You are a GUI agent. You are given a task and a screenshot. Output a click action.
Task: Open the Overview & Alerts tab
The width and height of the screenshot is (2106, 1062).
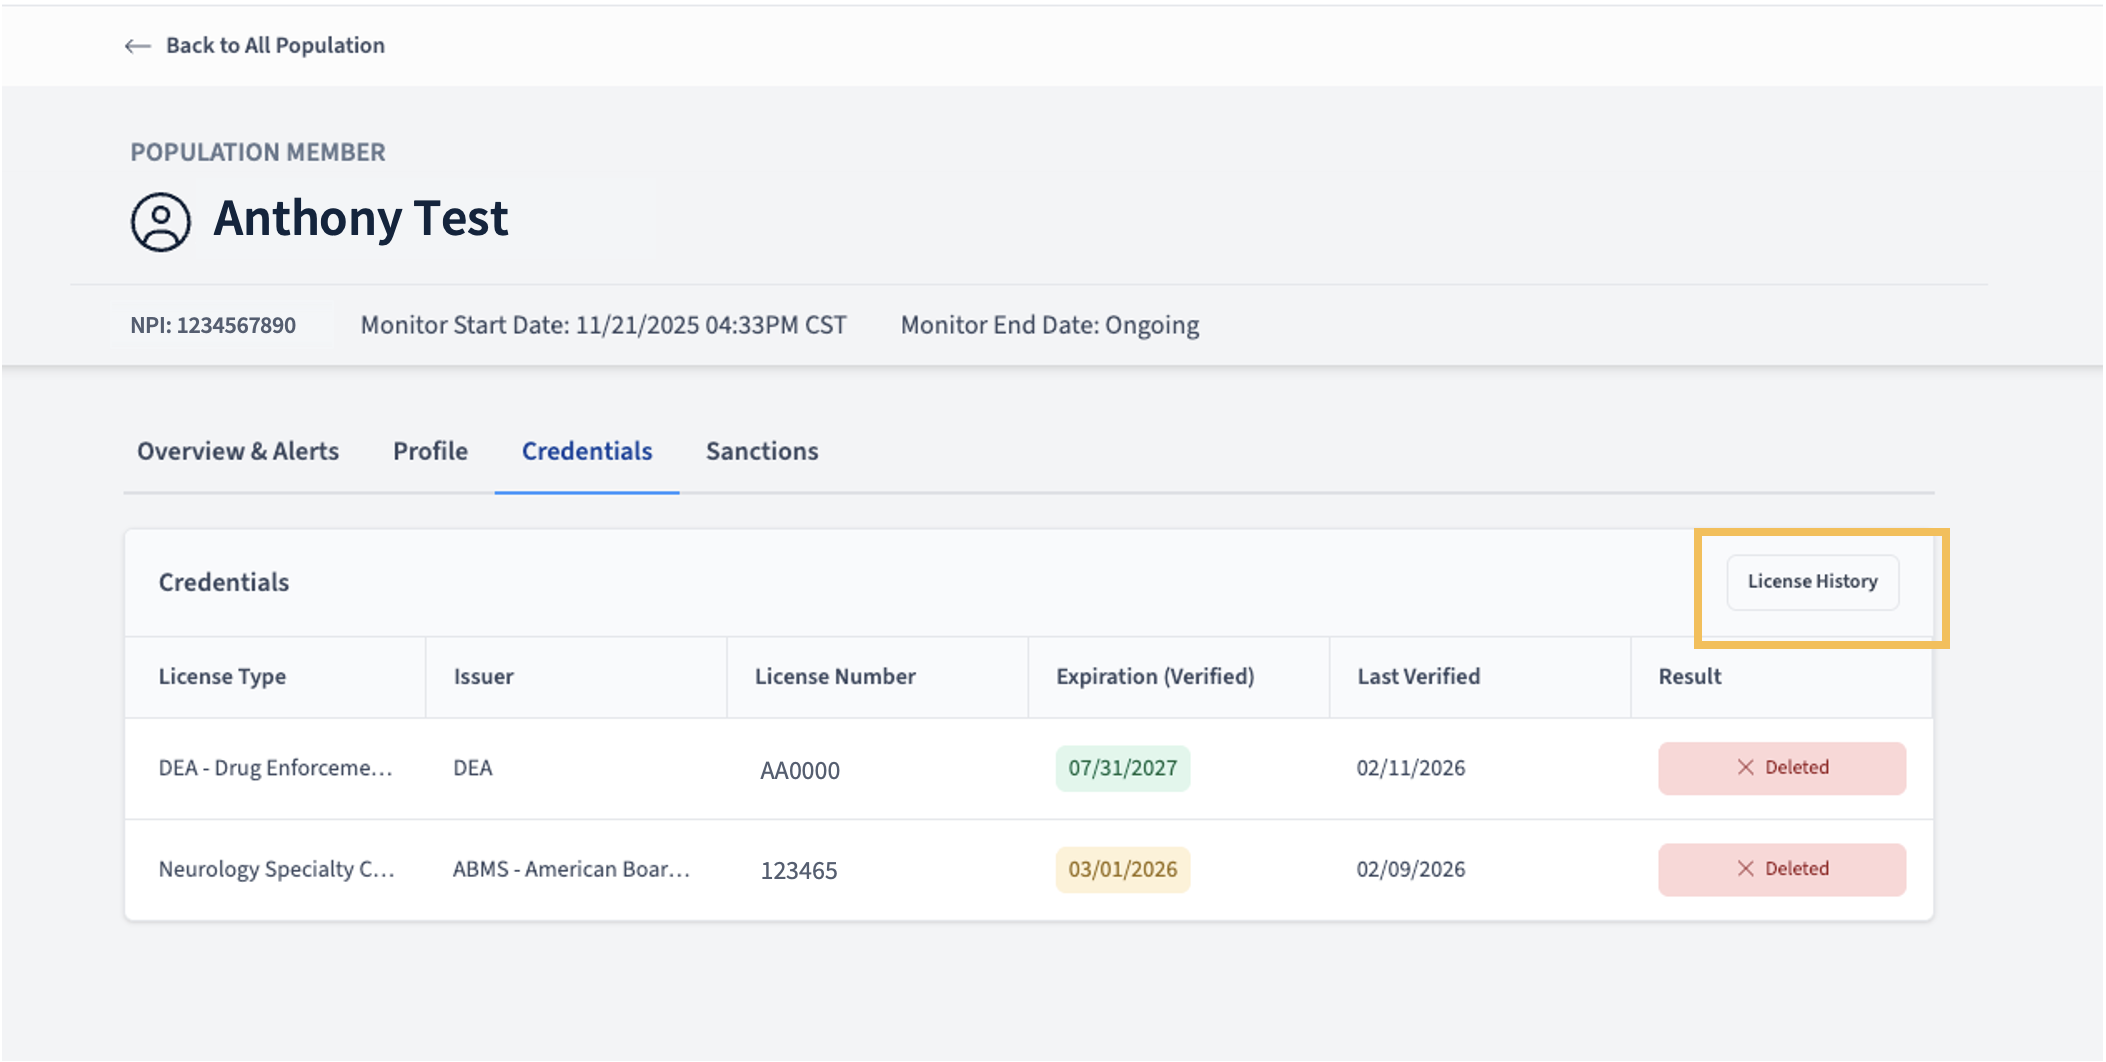[x=238, y=451]
